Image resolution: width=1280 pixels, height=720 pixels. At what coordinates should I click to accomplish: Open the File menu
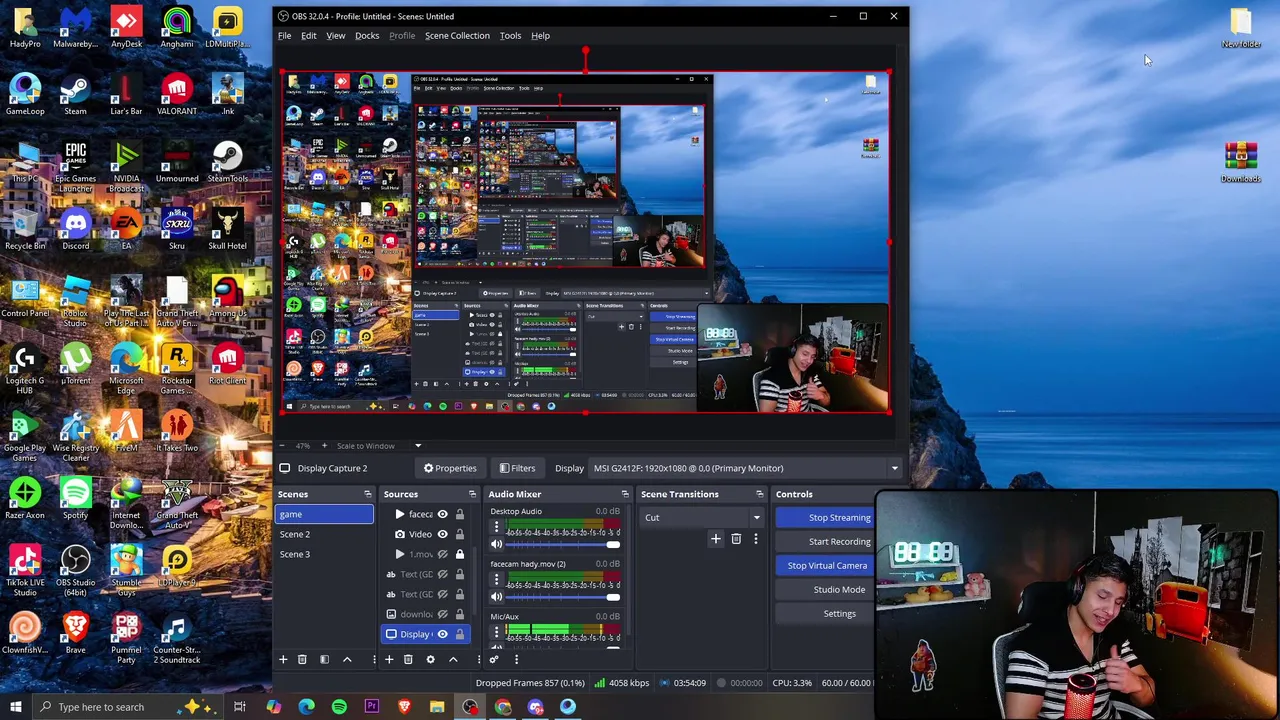[x=285, y=36]
